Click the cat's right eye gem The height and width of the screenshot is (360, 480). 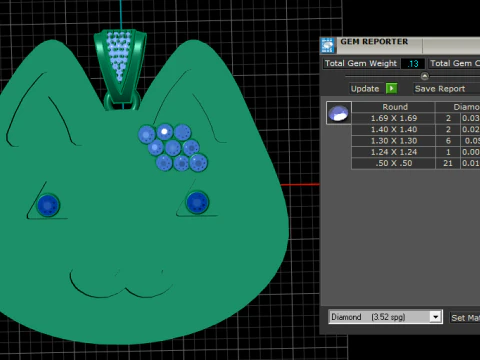pyautogui.click(x=197, y=202)
